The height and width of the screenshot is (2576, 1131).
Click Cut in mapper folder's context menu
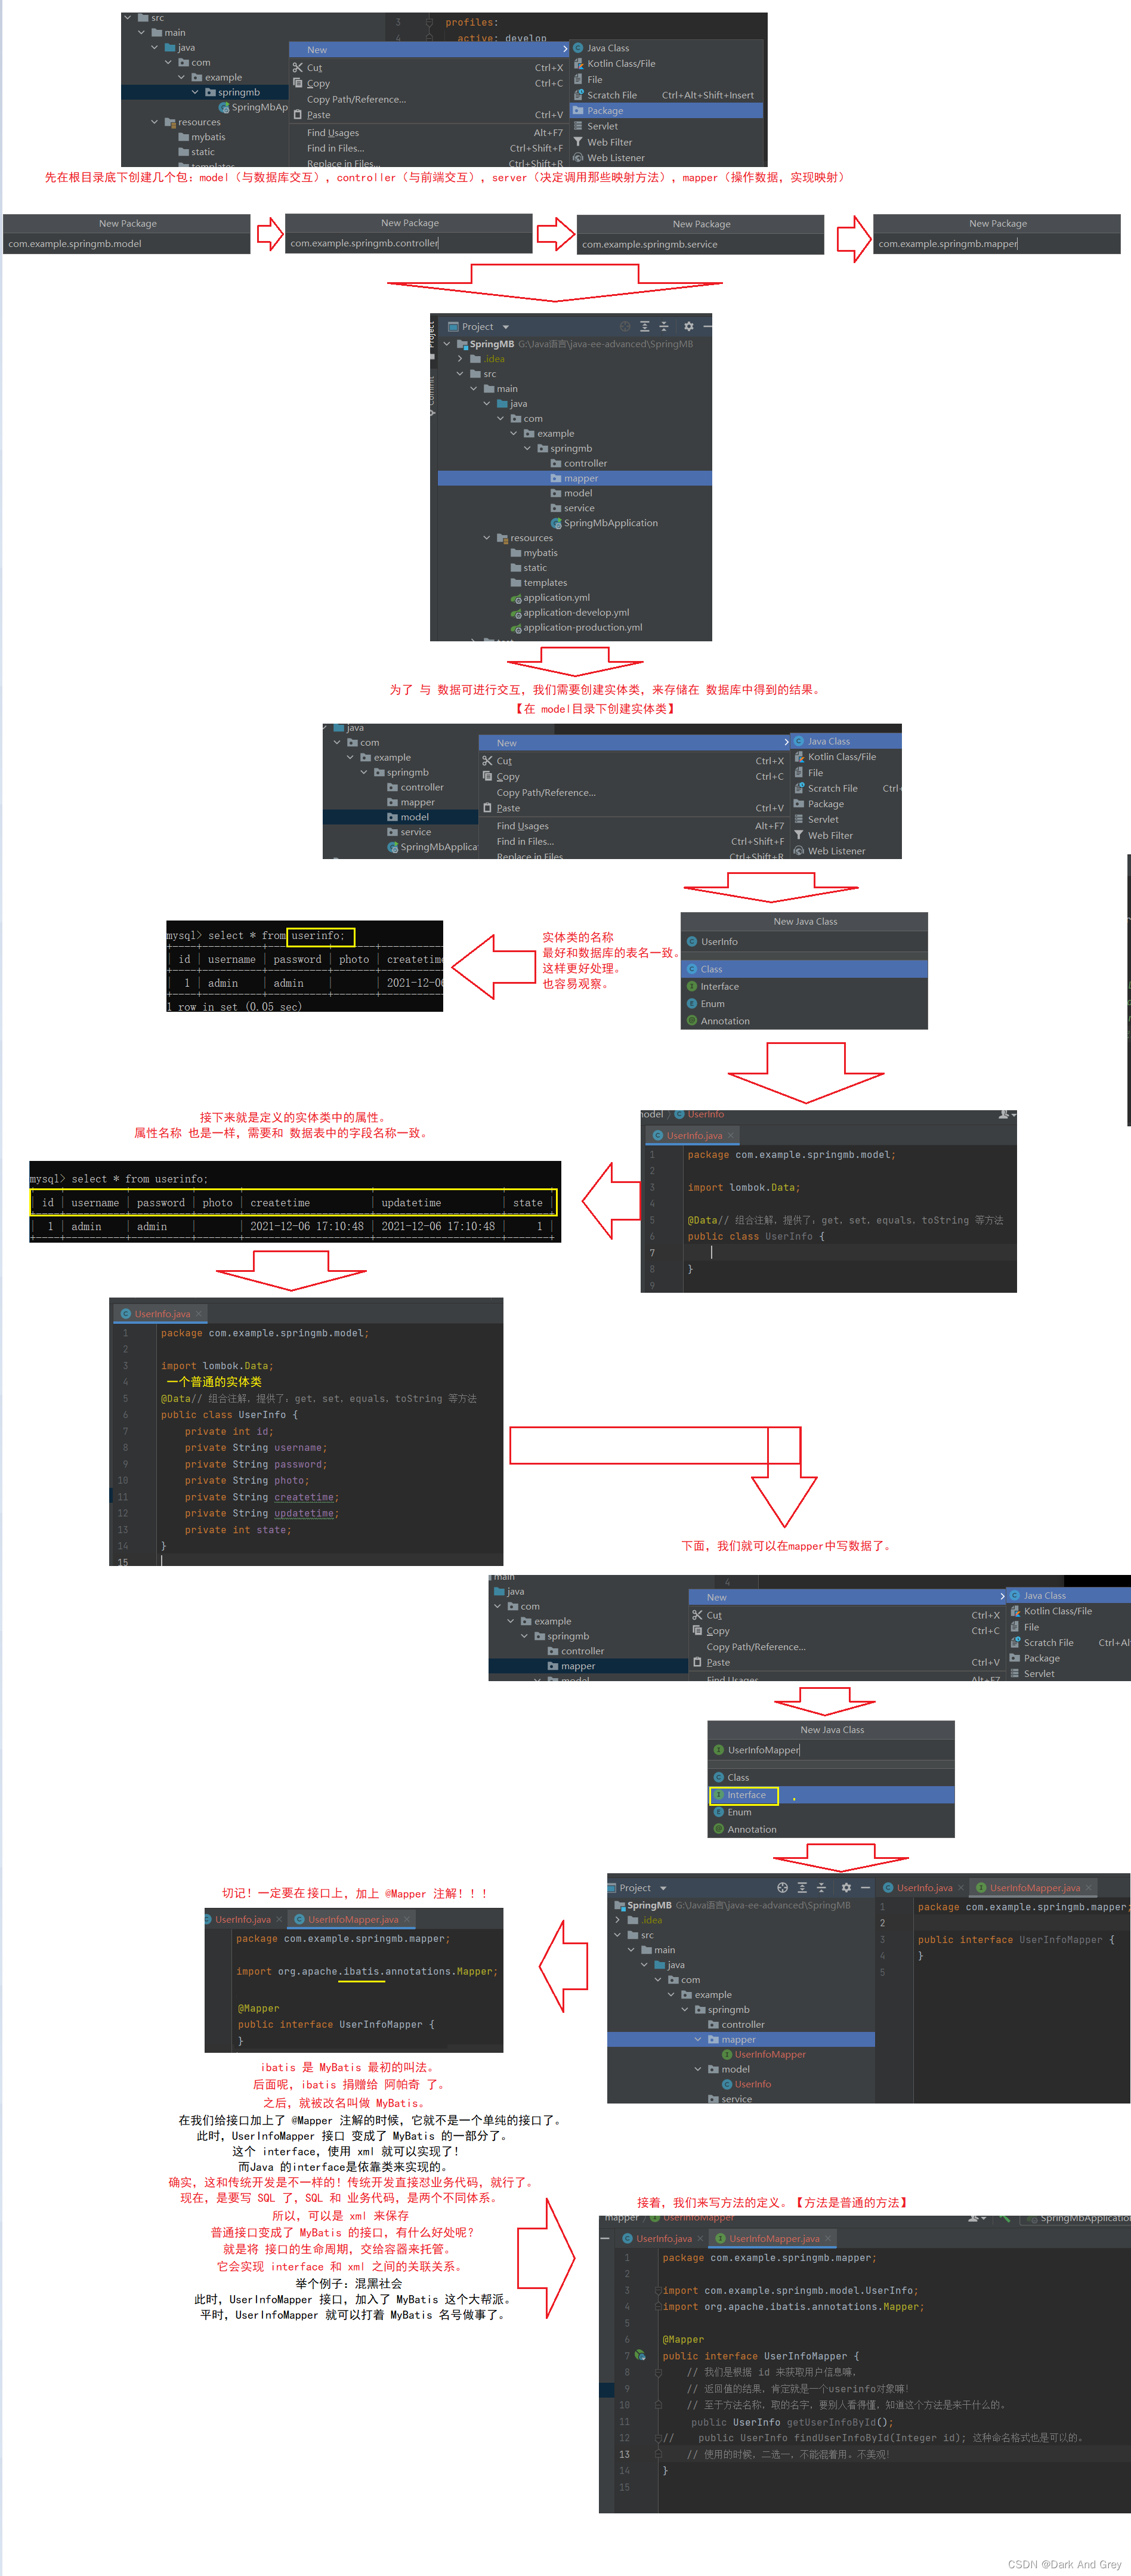846,1616
